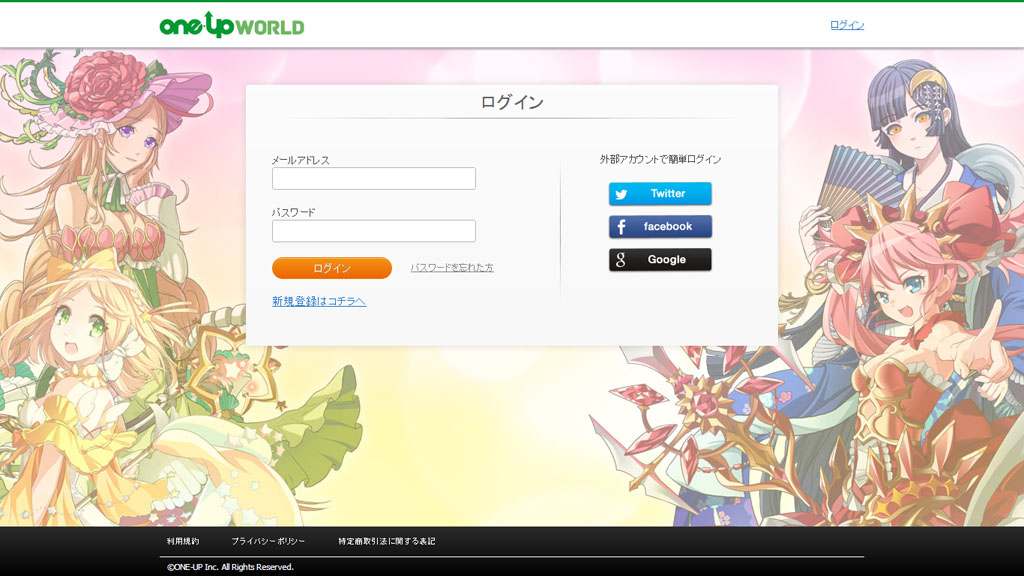Click the ログイン link in the header
This screenshot has height=576, width=1024.
(x=847, y=25)
